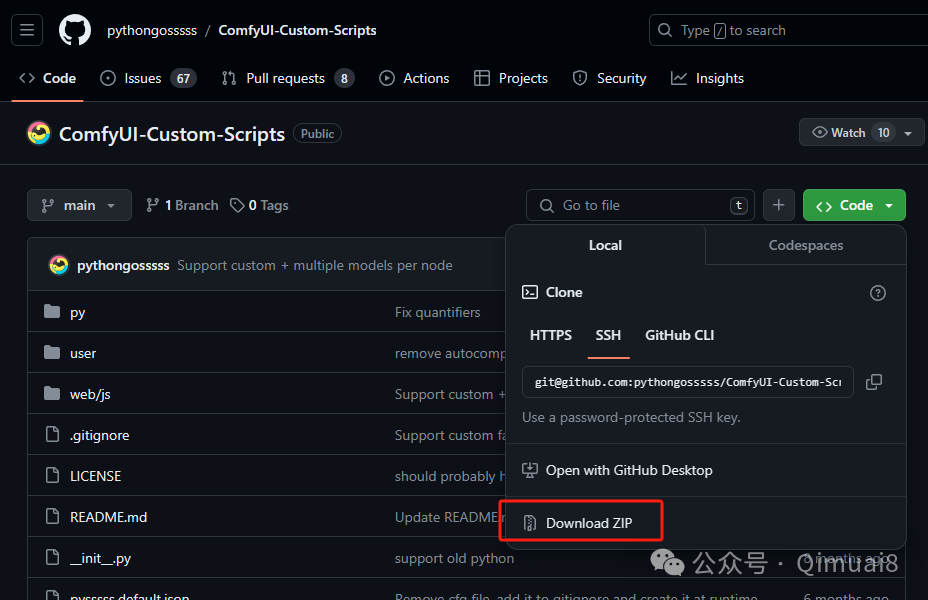Click the commit author avatar pythongosssss
Viewport: 928px width, 600px height.
pyautogui.click(x=59, y=265)
